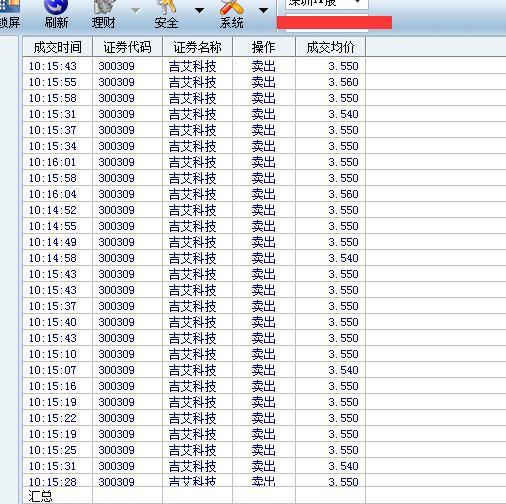506x504 pixels.
Task: Select the row with time 10:15:07
Action: pyautogui.click(x=264, y=370)
